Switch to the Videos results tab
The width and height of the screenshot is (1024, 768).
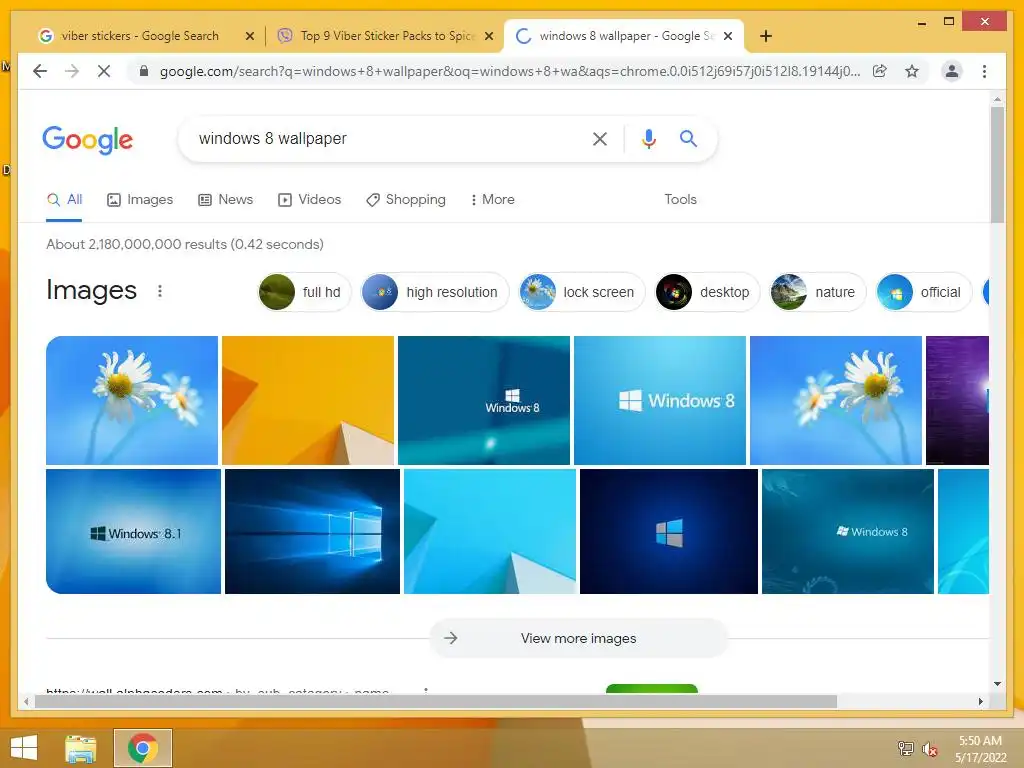click(x=309, y=199)
